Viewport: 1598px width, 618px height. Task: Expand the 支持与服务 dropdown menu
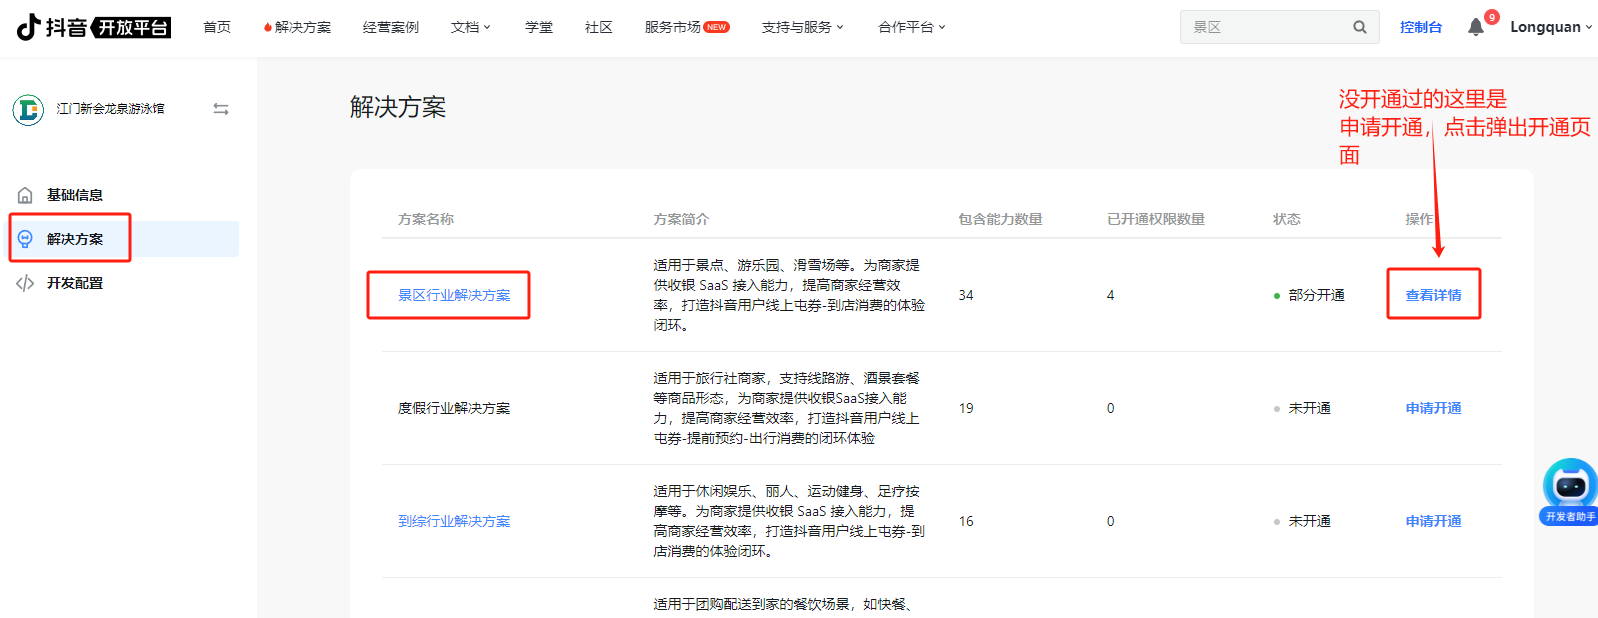pos(802,27)
